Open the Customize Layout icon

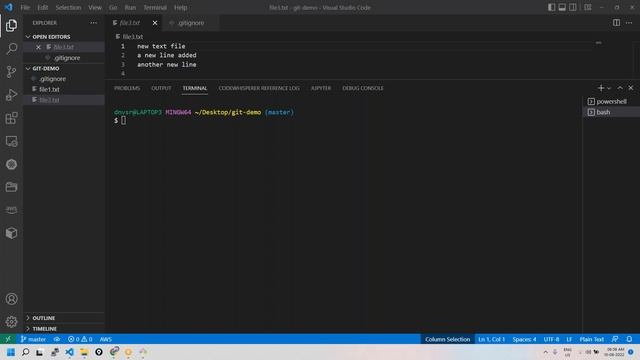pos(588,7)
